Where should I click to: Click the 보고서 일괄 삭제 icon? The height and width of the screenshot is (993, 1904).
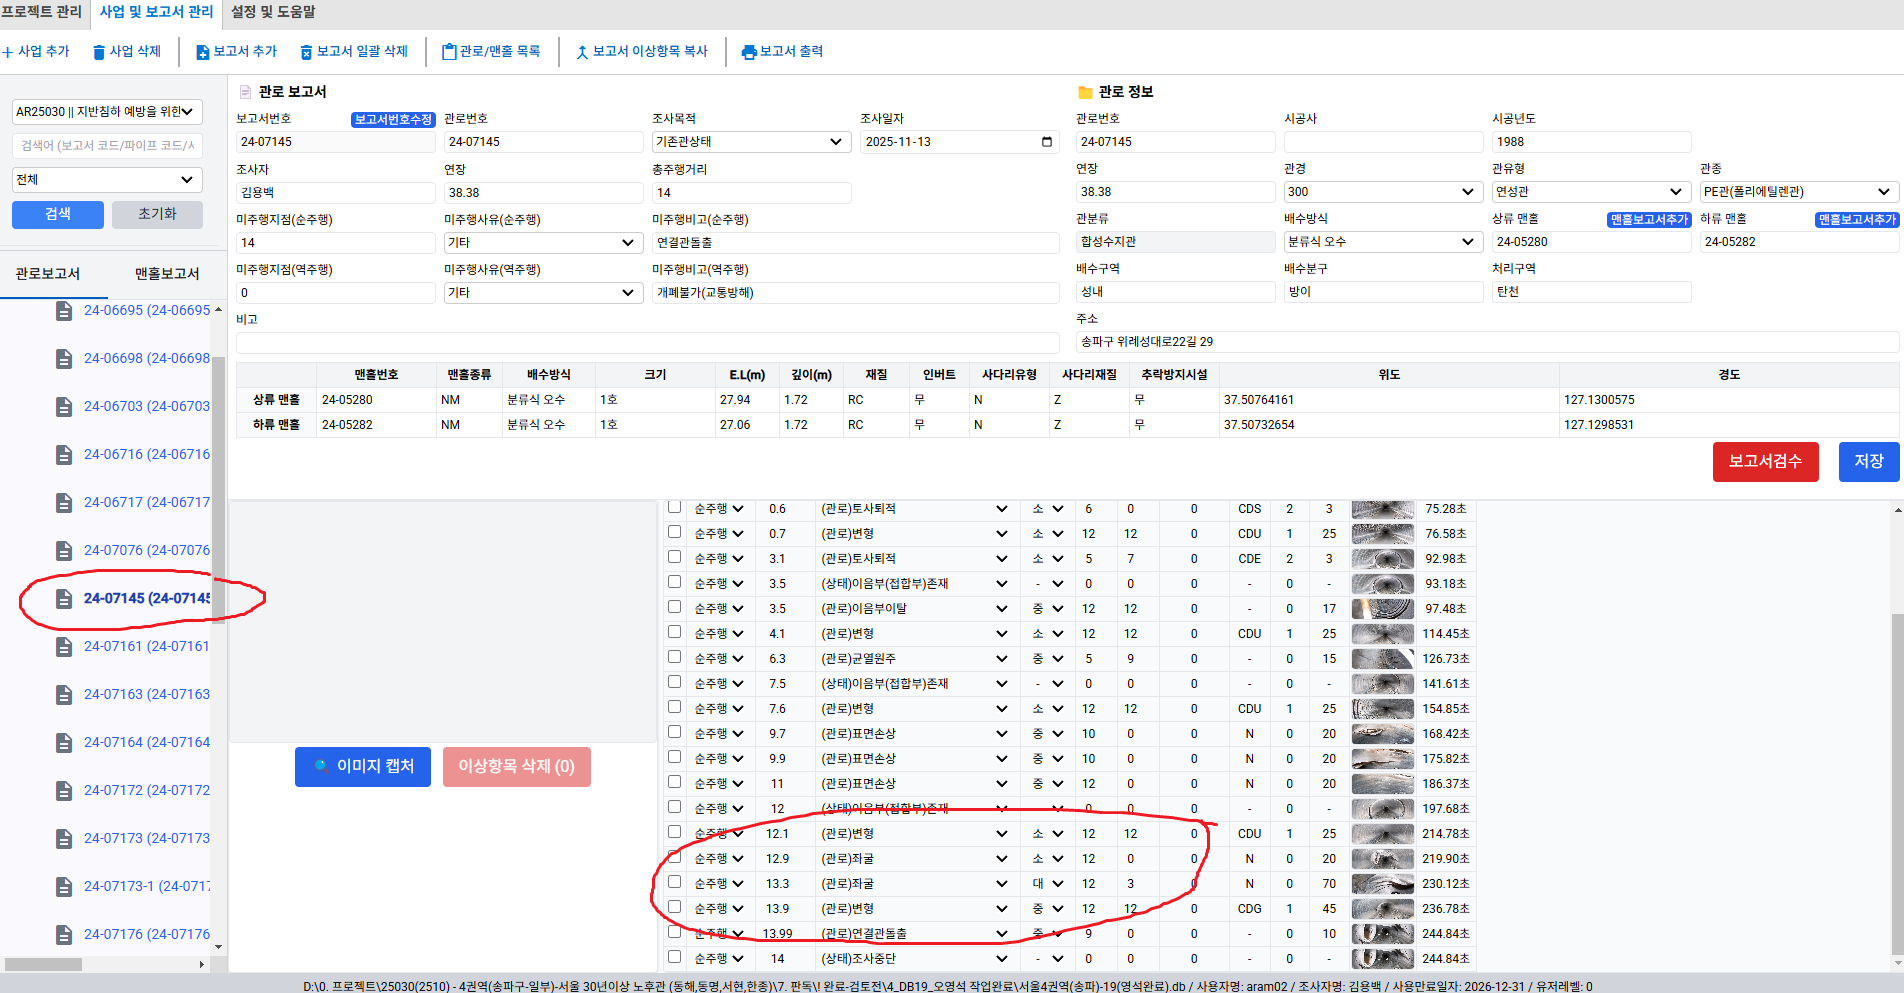306,52
